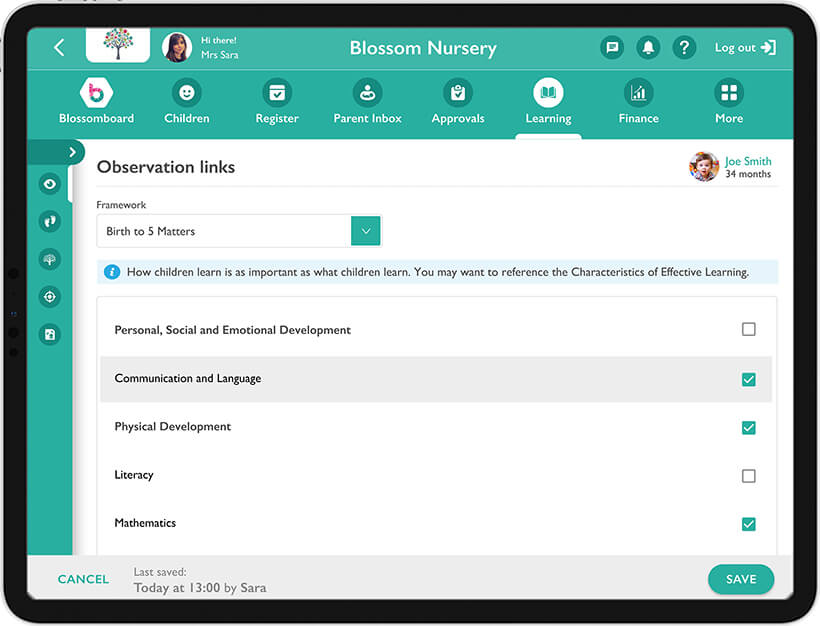820x626 pixels.
Task: Select the tree icon in the left sidebar
Action: [x=49, y=259]
